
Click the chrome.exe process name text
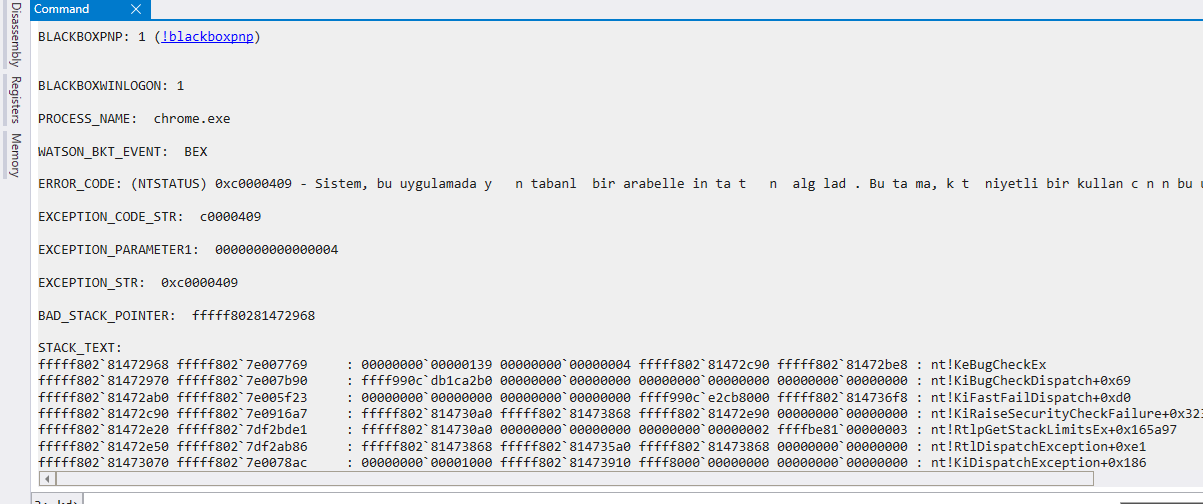[x=192, y=119]
